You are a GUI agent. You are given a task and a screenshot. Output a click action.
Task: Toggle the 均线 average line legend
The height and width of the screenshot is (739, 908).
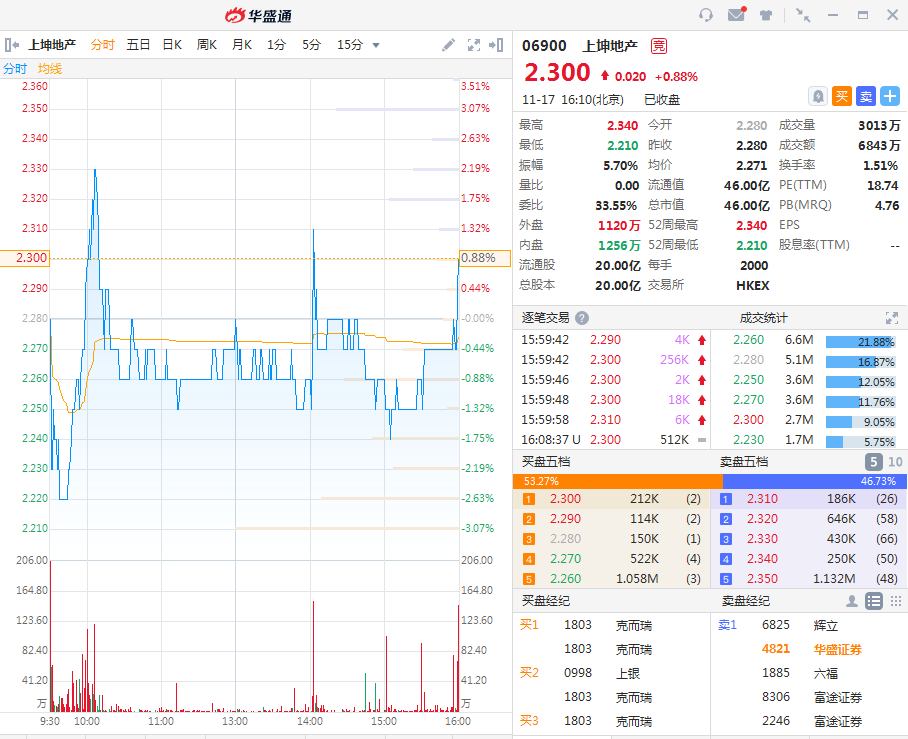coord(50,69)
